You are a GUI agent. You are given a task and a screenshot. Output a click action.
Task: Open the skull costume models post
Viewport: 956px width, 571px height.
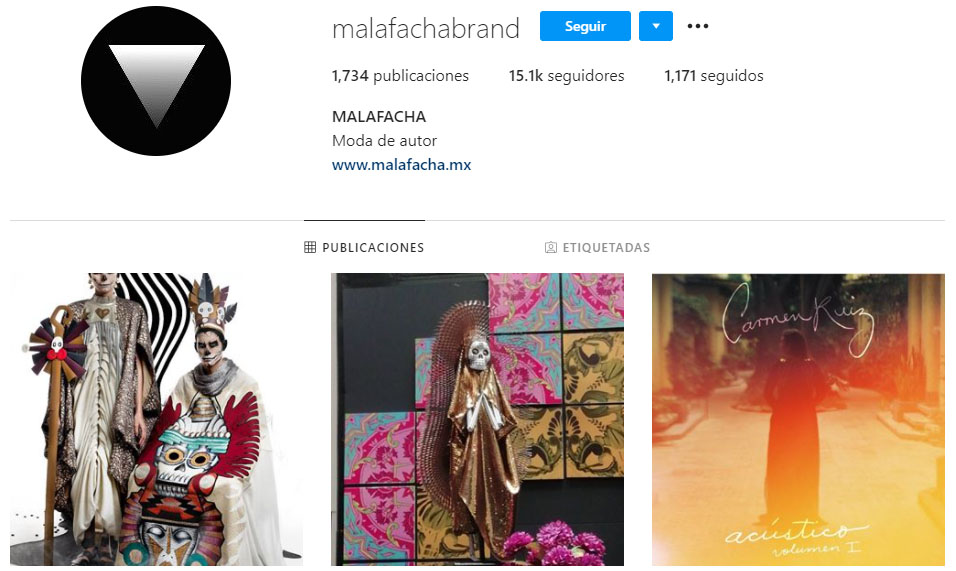156,419
